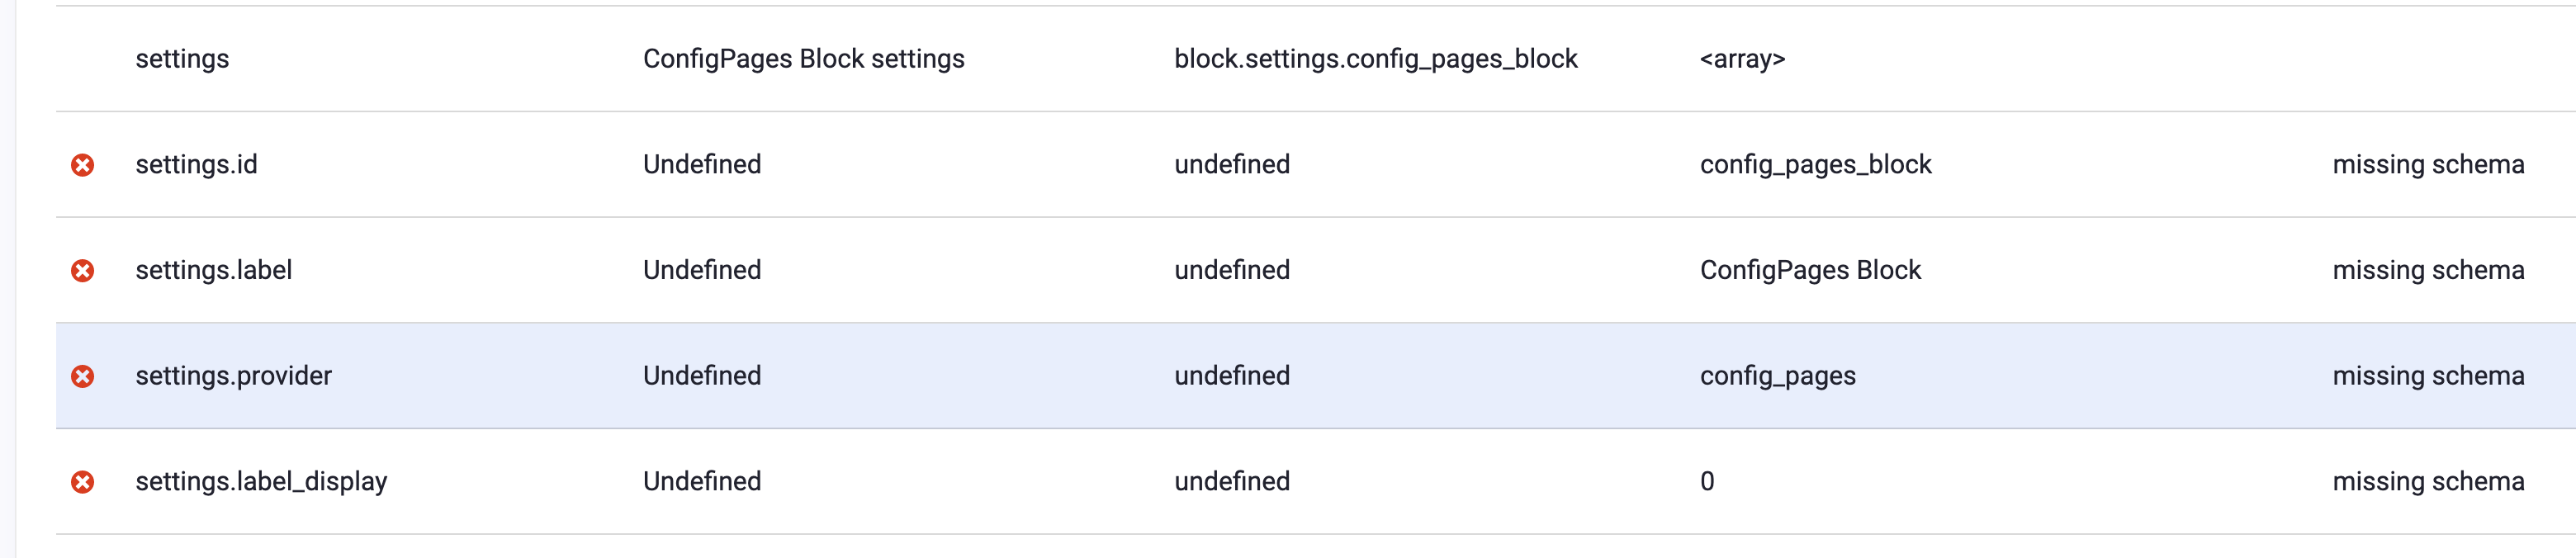Click the red error icon beside settings.id

[x=83, y=165]
